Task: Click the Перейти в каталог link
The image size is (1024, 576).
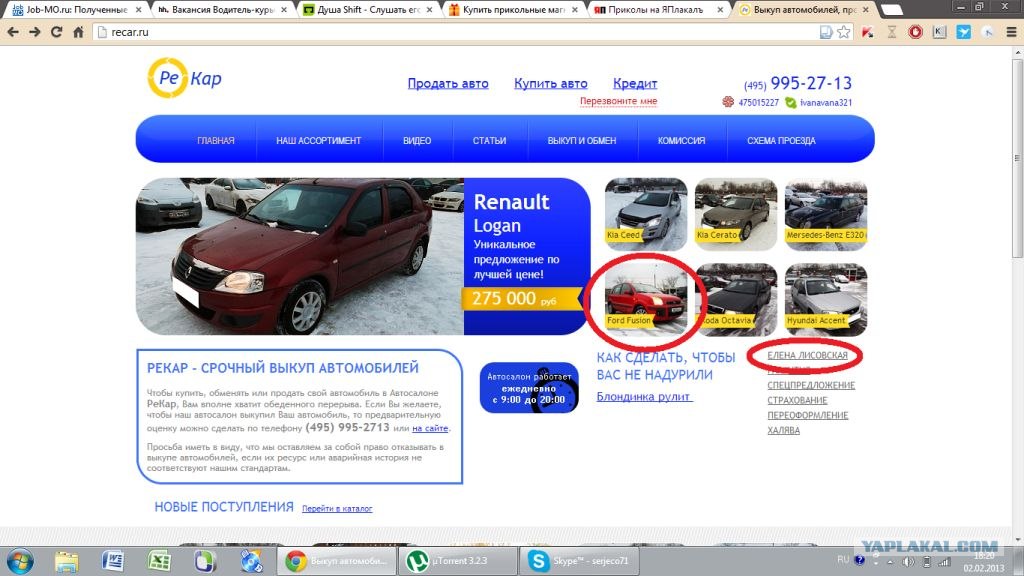Action: (x=337, y=509)
